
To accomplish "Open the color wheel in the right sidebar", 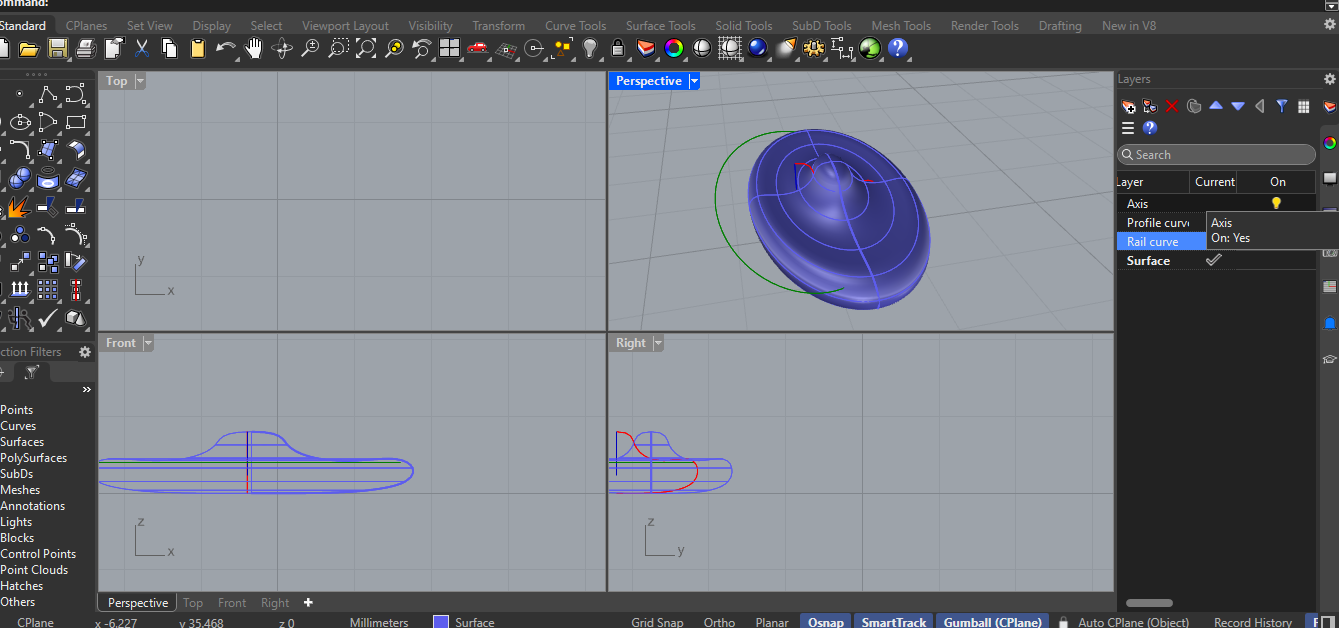I will click(1332, 143).
